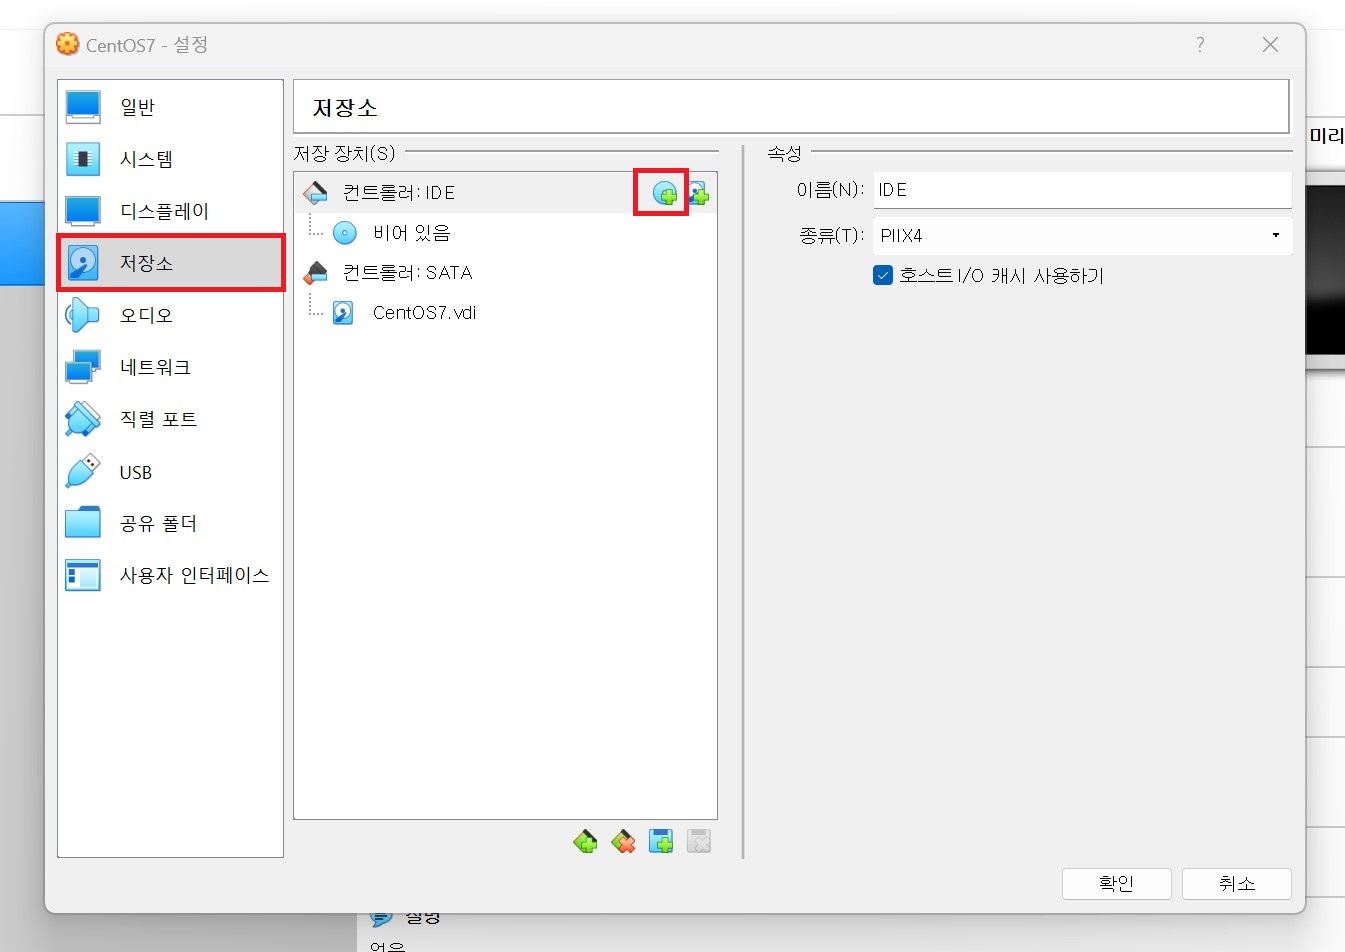This screenshot has height=952, width=1345.
Task: Open the 오디오 settings category
Action: click(170, 315)
